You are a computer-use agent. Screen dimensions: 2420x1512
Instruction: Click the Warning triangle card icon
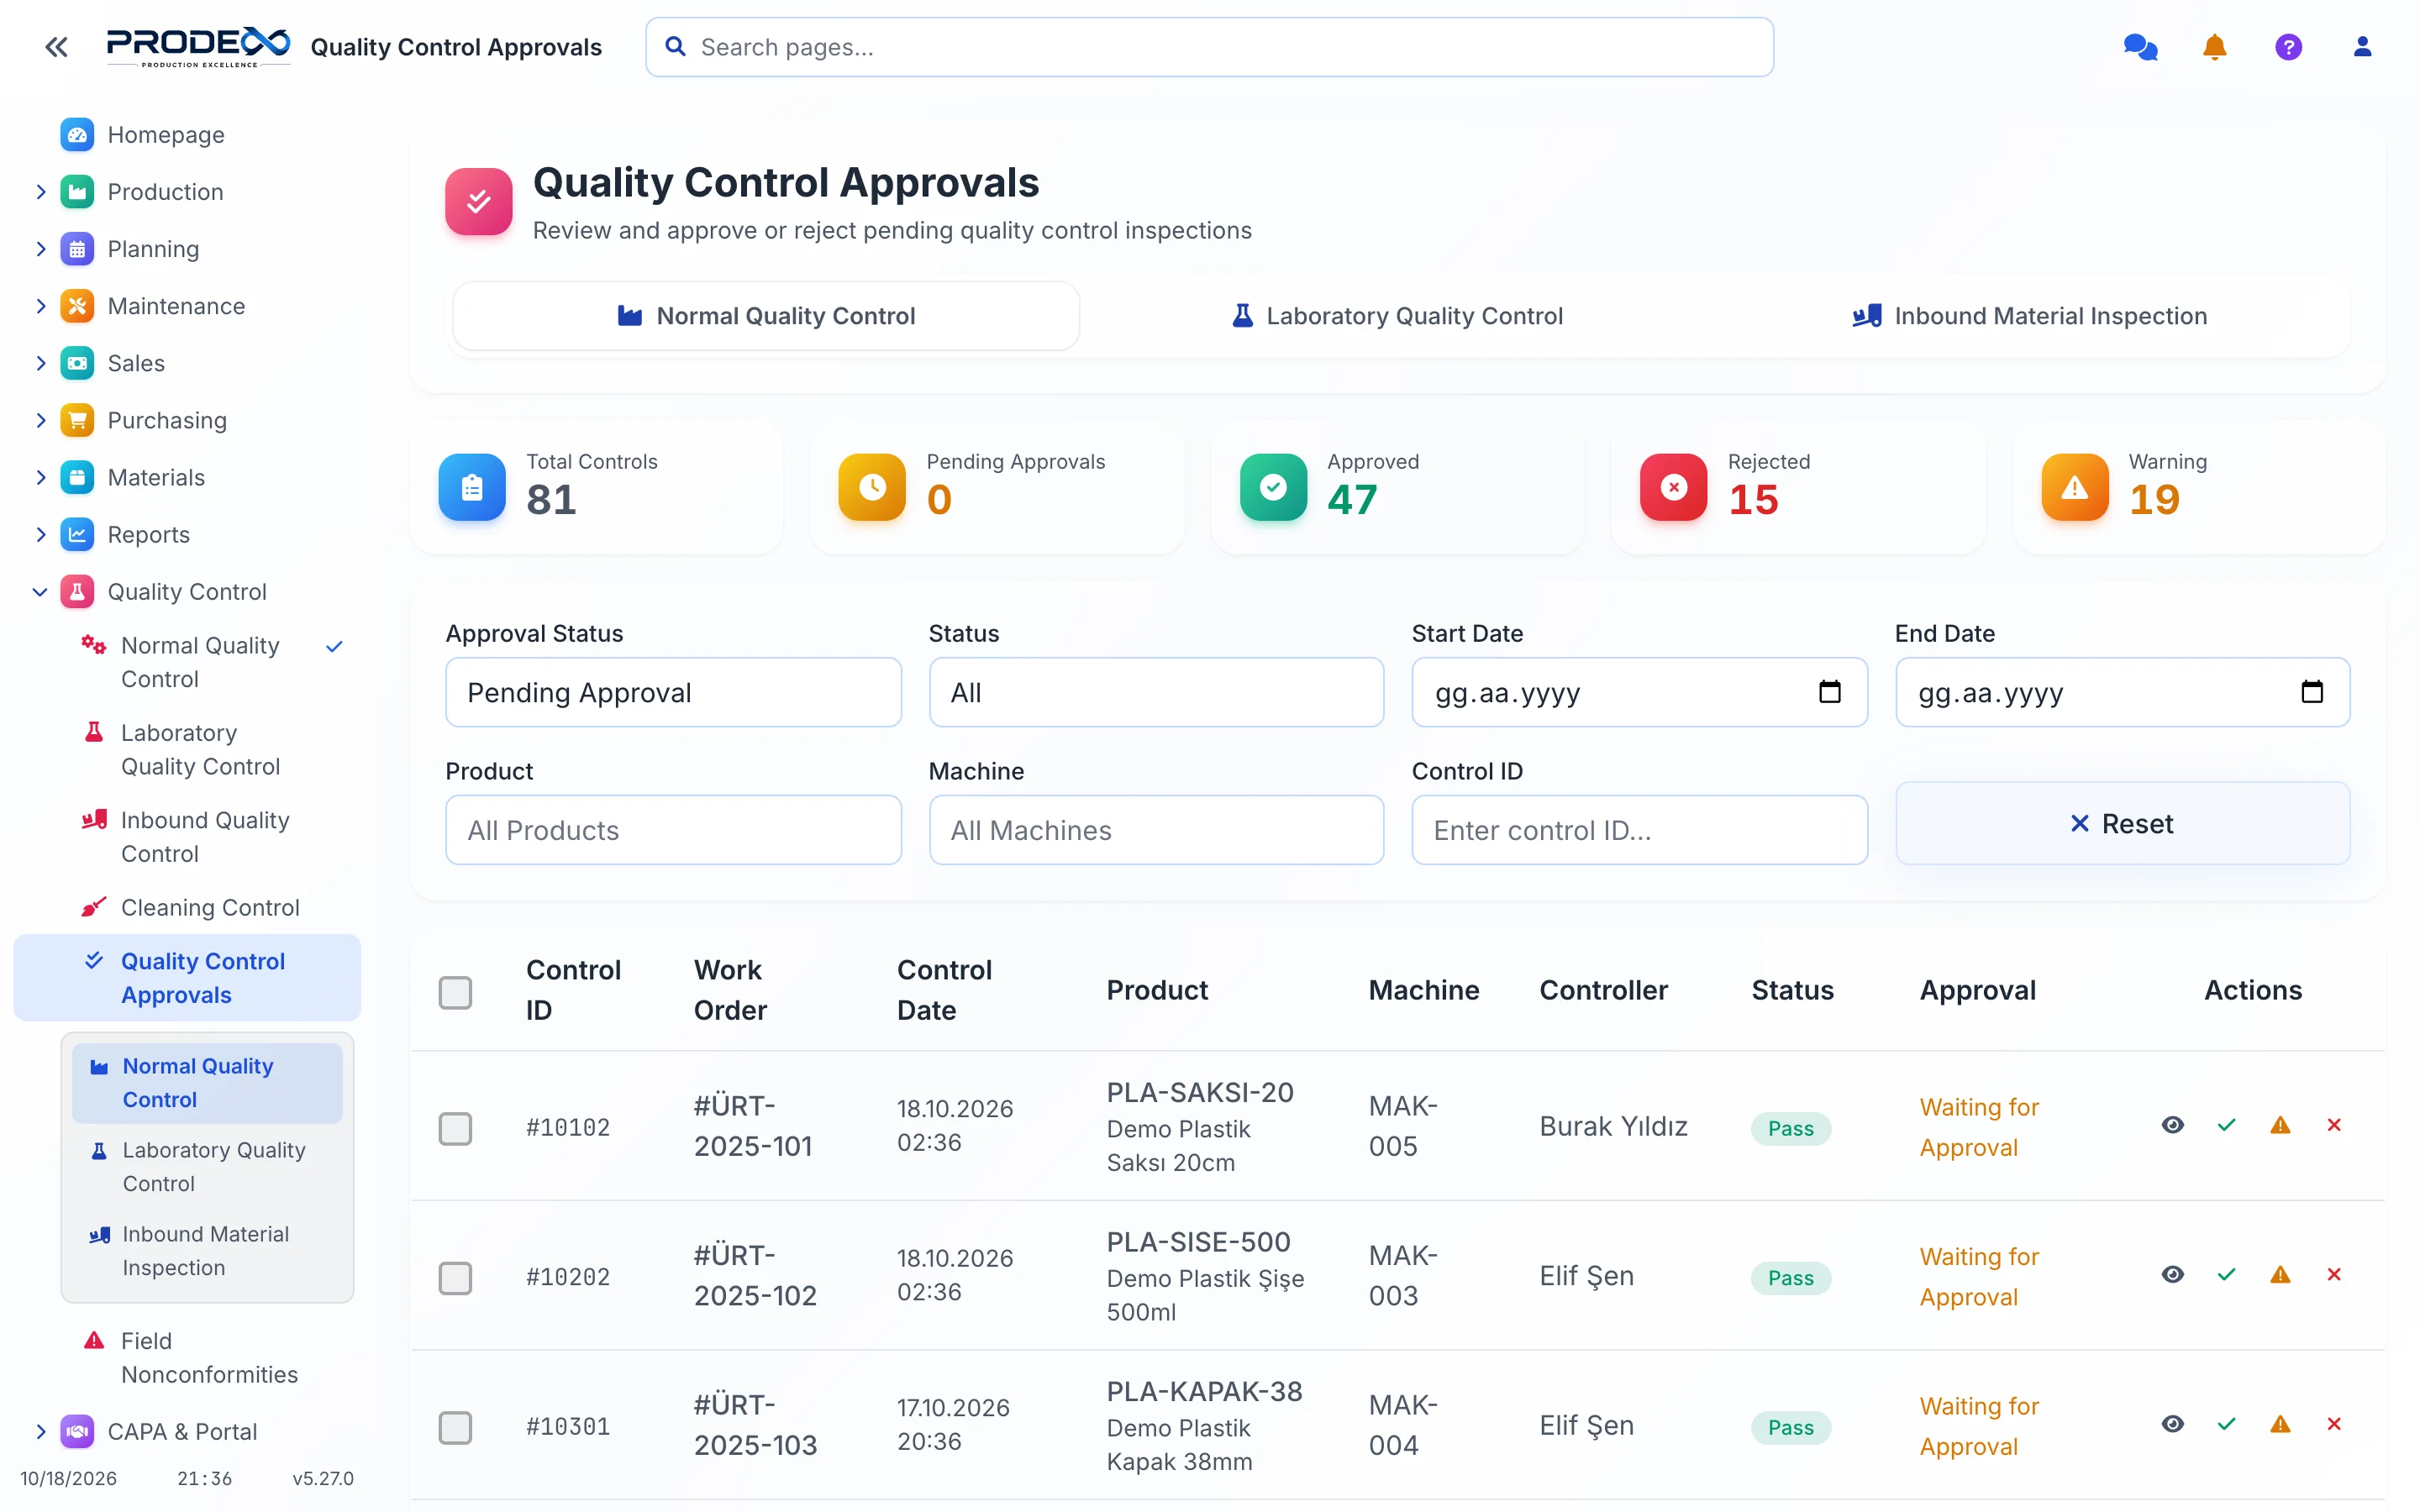coord(2075,487)
